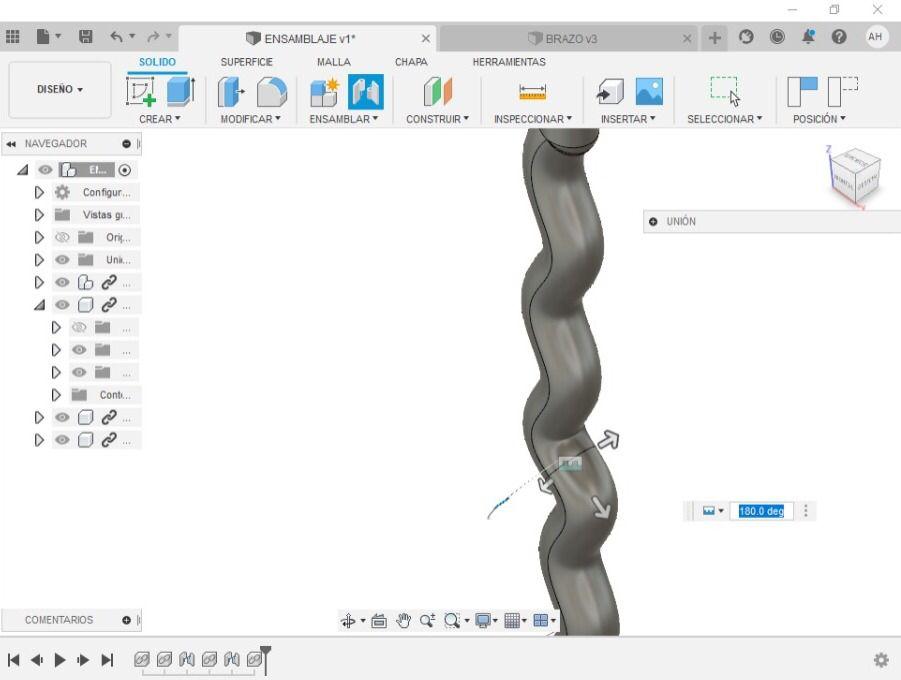
Task: Open the Help question mark
Action: pyautogui.click(x=839, y=37)
